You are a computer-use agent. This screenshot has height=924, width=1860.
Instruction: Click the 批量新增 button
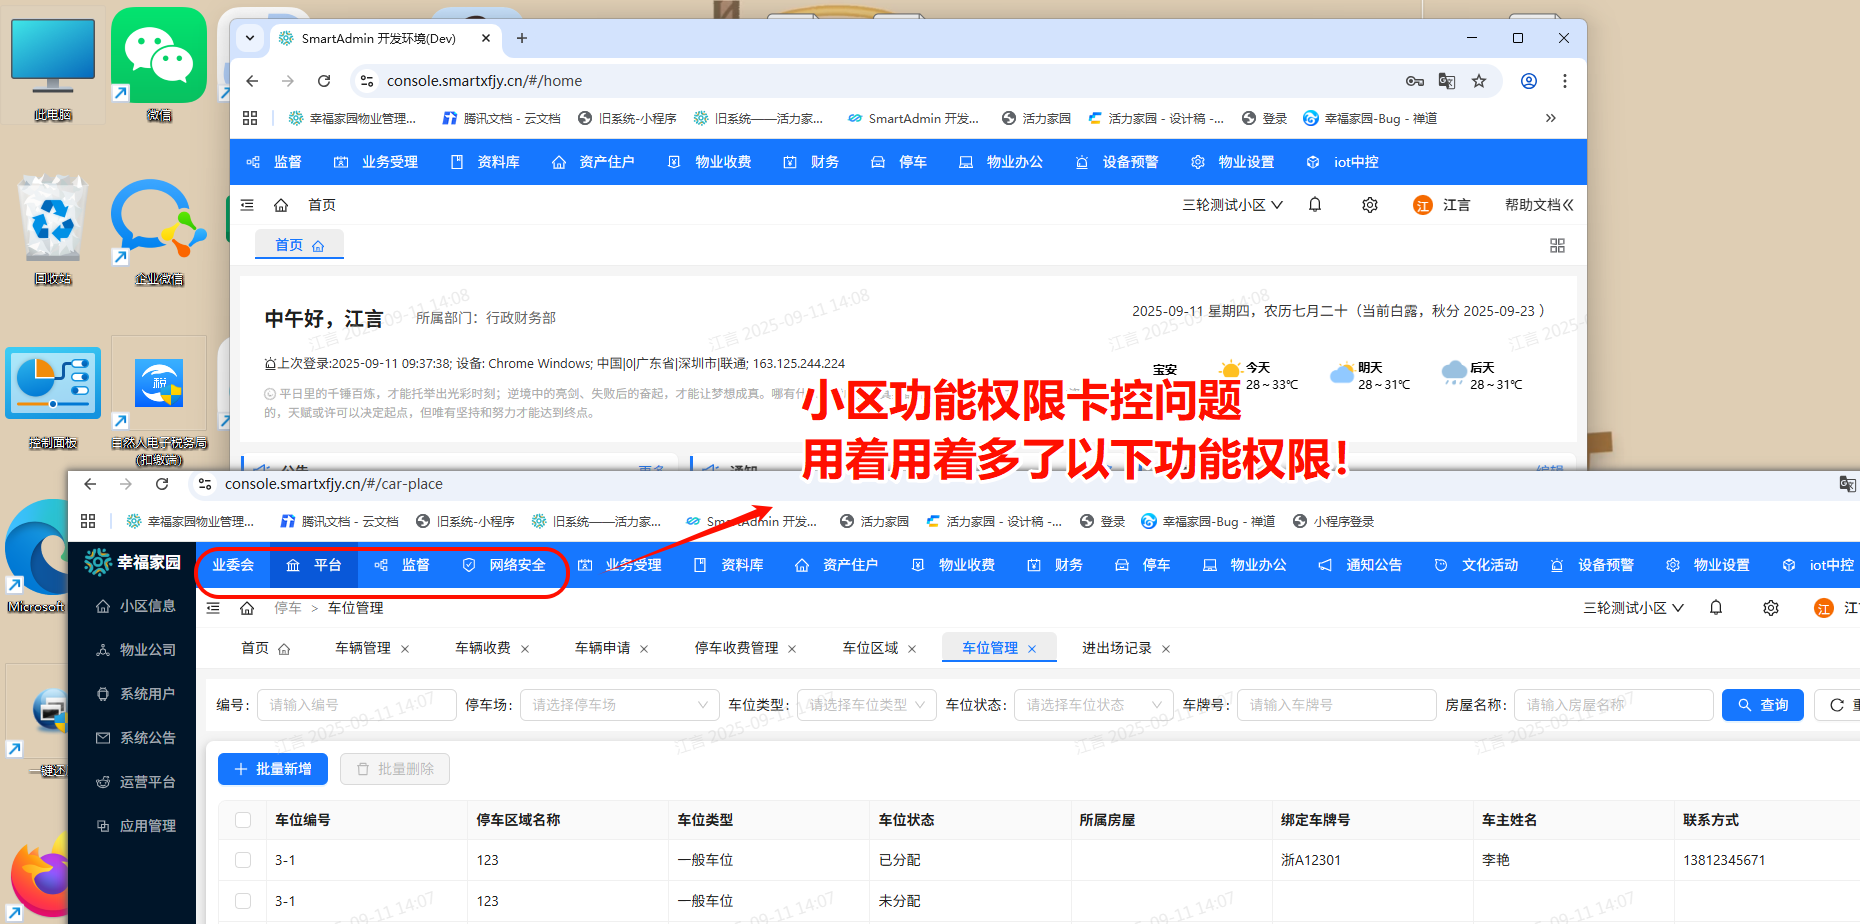pyautogui.click(x=272, y=768)
